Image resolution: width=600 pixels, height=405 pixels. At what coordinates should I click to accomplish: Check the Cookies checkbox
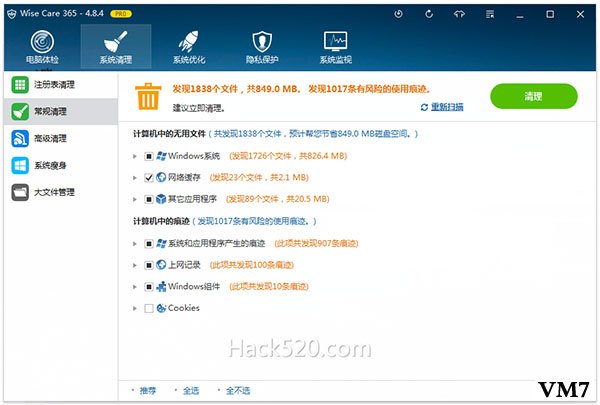click(149, 308)
